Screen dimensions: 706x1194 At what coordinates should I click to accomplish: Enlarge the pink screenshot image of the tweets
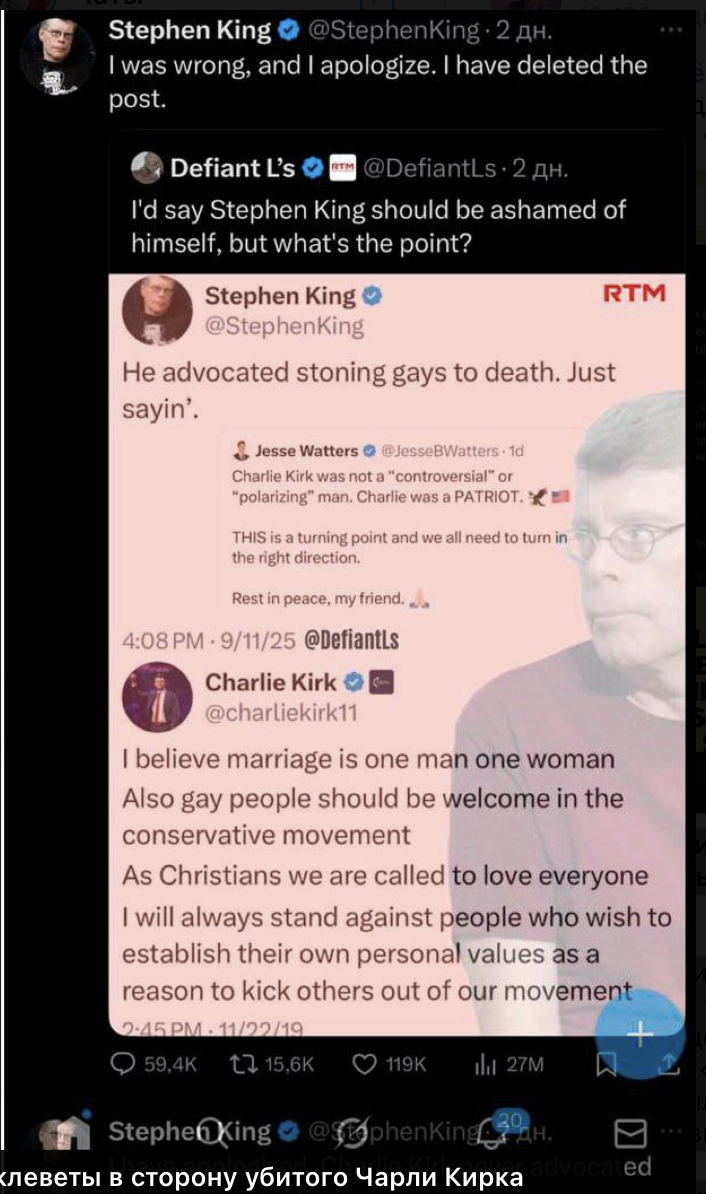[x=397, y=653]
